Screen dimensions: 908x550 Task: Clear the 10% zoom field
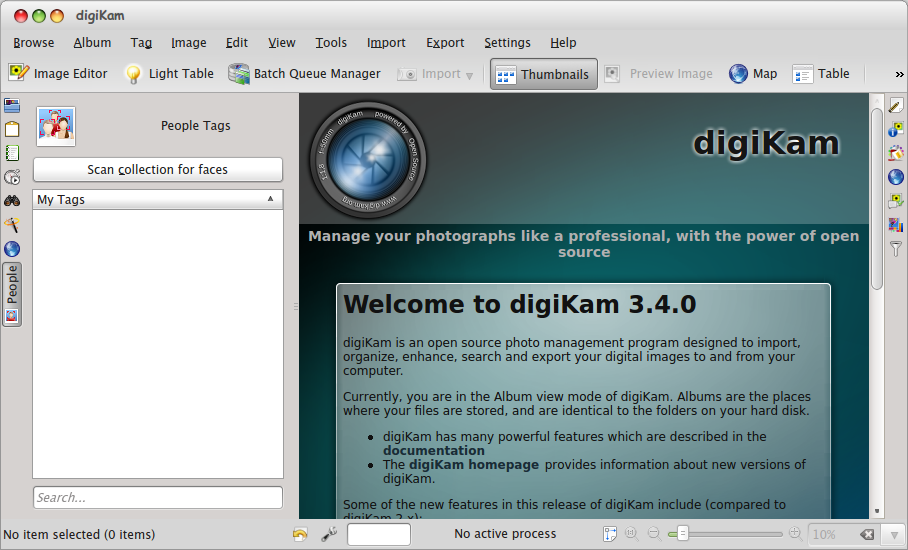coord(867,534)
